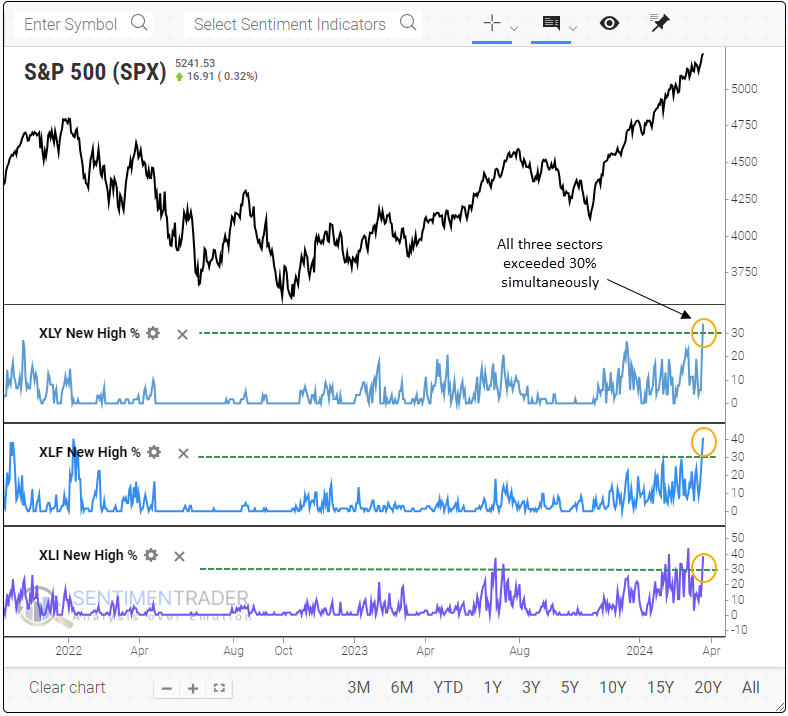
Task: Open XLY New High % settings gear
Action: pos(153,333)
